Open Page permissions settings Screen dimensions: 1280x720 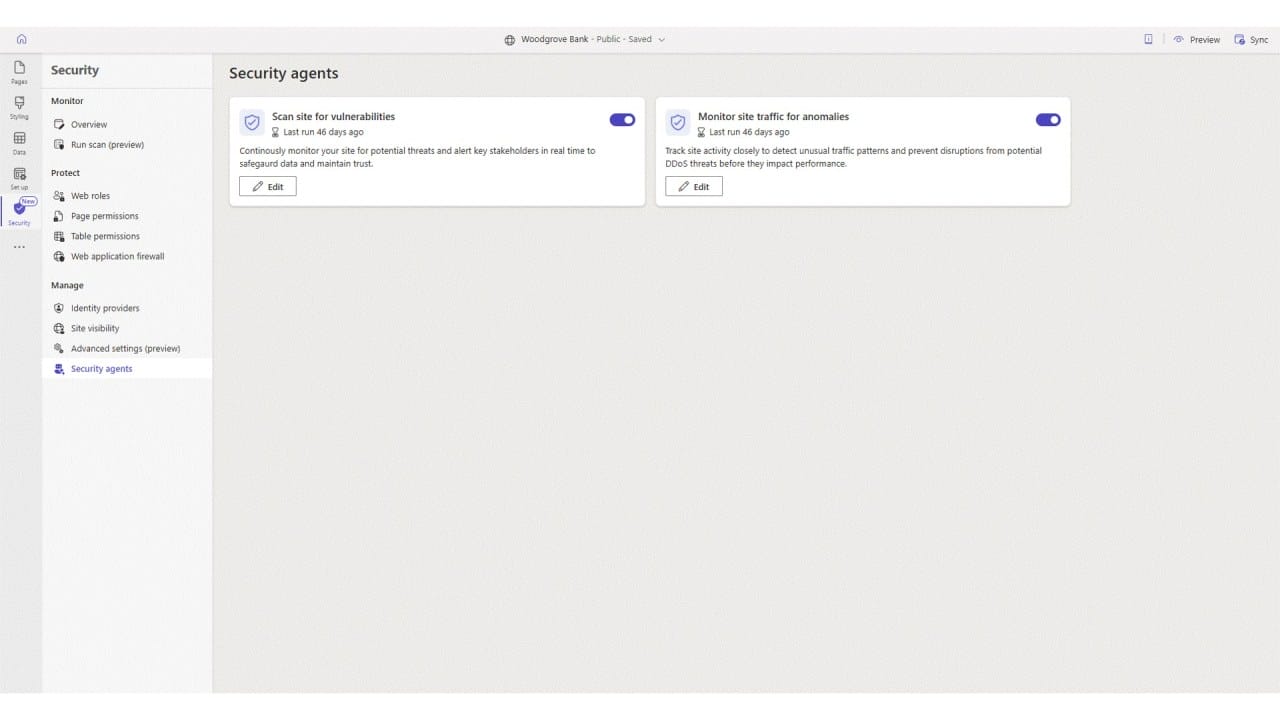pyautogui.click(x=104, y=216)
